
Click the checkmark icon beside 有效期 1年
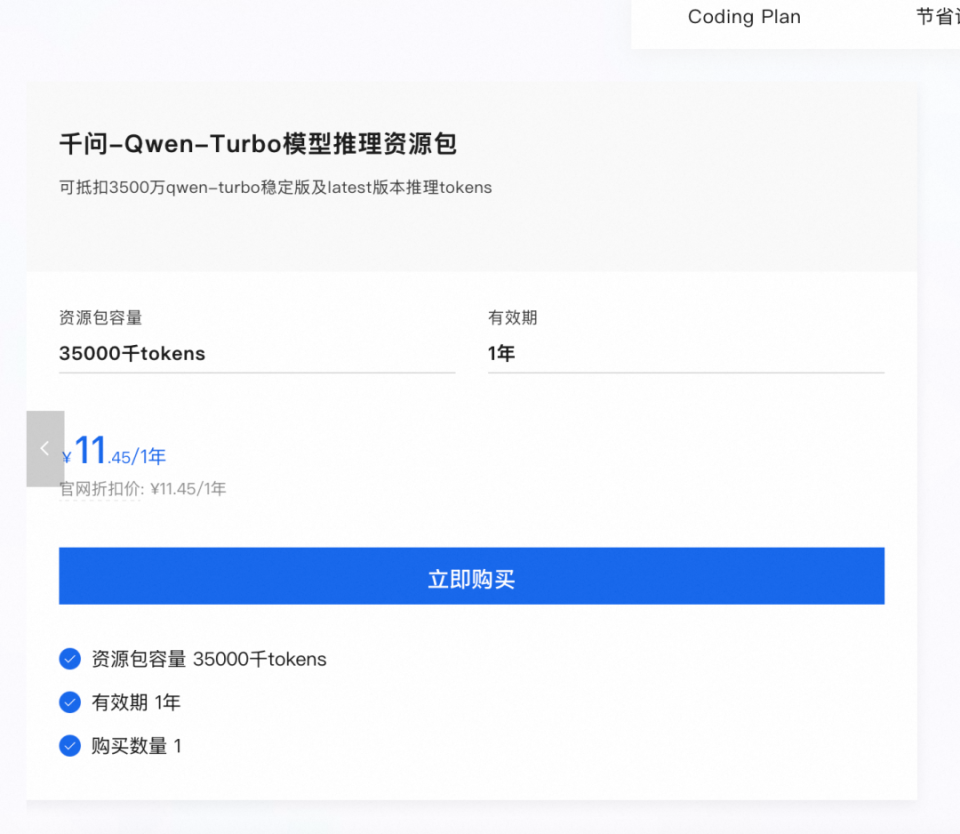[x=70, y=702]
